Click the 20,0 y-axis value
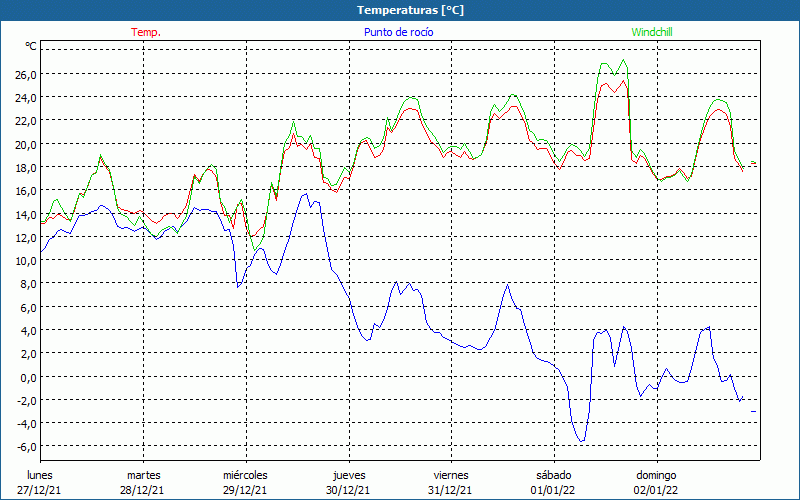 [x=26, y=144]
